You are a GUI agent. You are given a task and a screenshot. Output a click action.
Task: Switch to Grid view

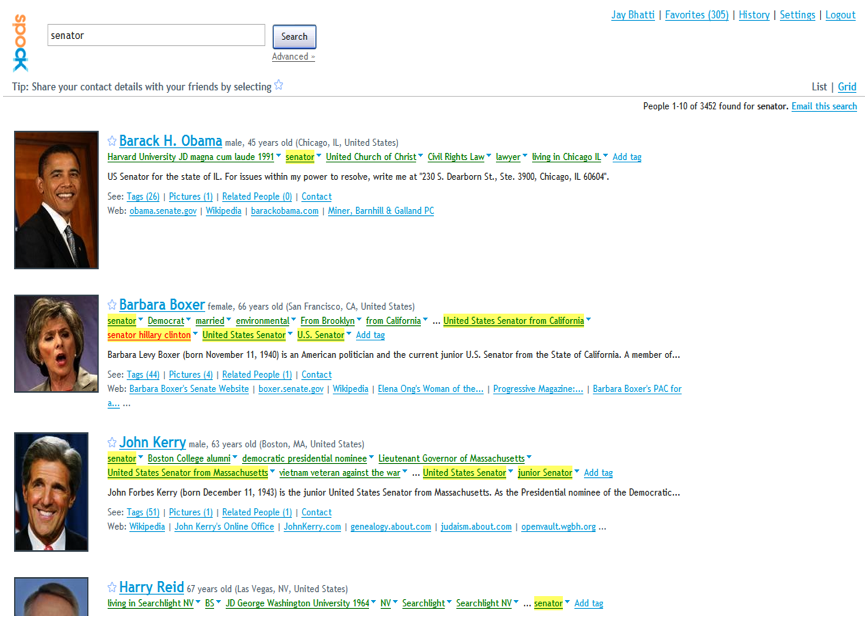tap(847, 87)
